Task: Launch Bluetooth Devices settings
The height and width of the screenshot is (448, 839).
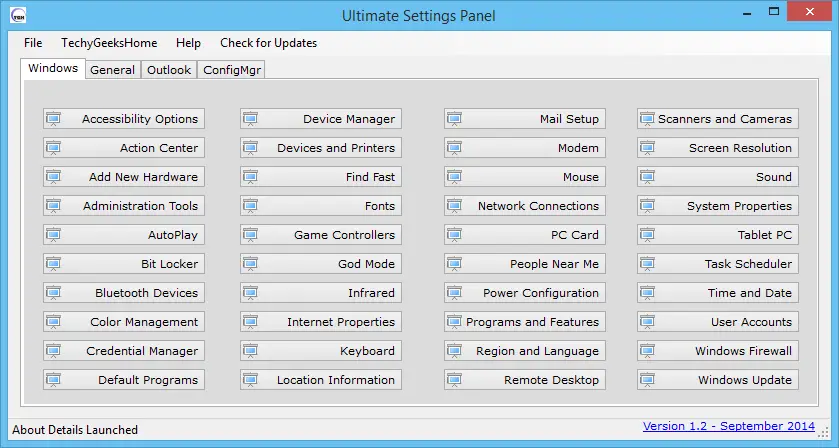Action: (x=124, y=293)
